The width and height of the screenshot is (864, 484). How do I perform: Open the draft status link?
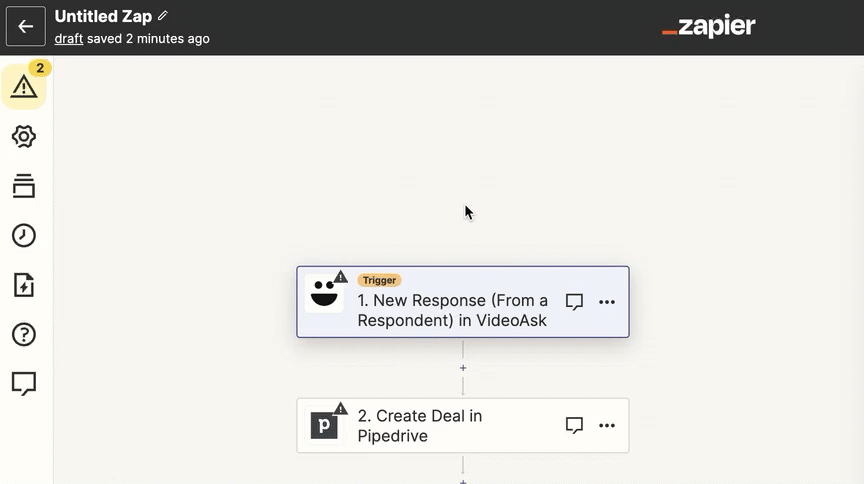tap(69, 39)
